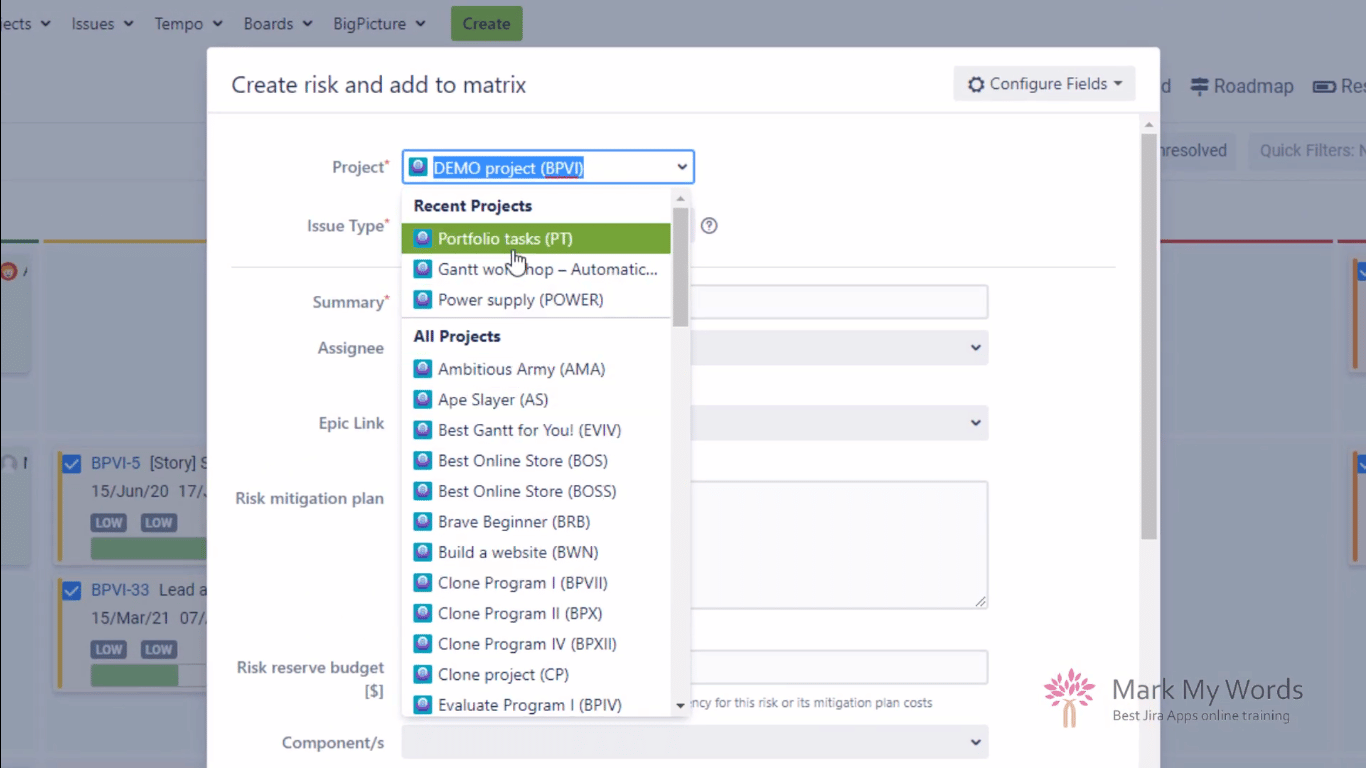
Task: Open the Issues menu
Action: [102, 24]
